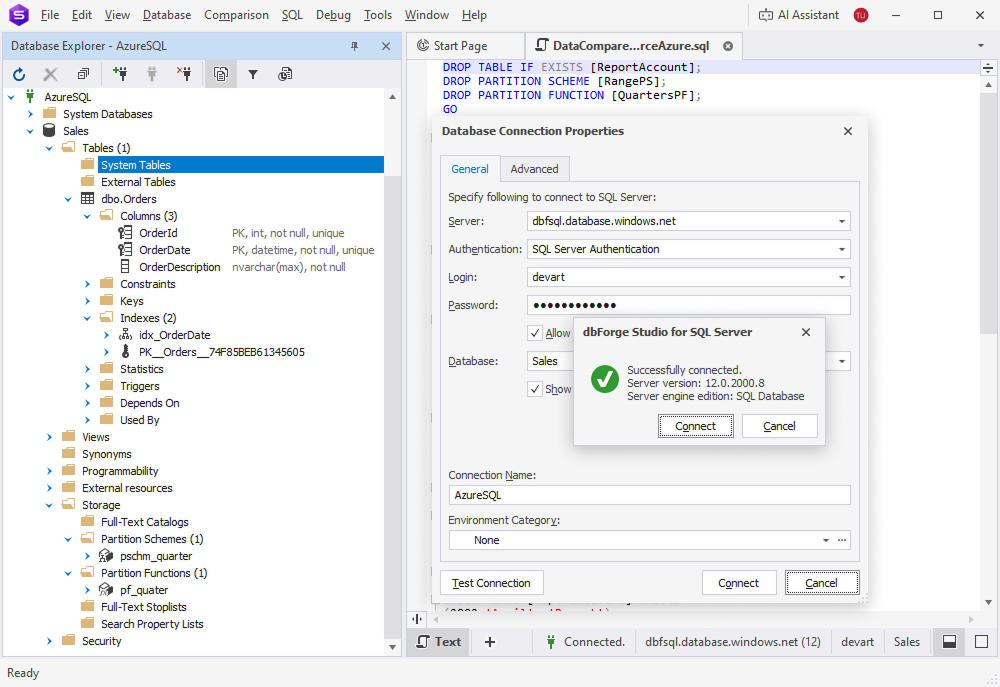The height and width of the screenshot is (687, 1000).
Task: Click Cancel in the success message box
Action: coord(779,426)
